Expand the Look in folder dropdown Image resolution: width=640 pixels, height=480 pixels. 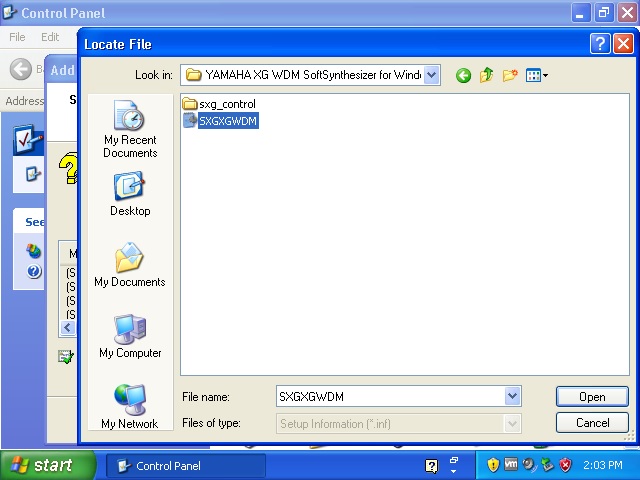[x=431, y=75]
